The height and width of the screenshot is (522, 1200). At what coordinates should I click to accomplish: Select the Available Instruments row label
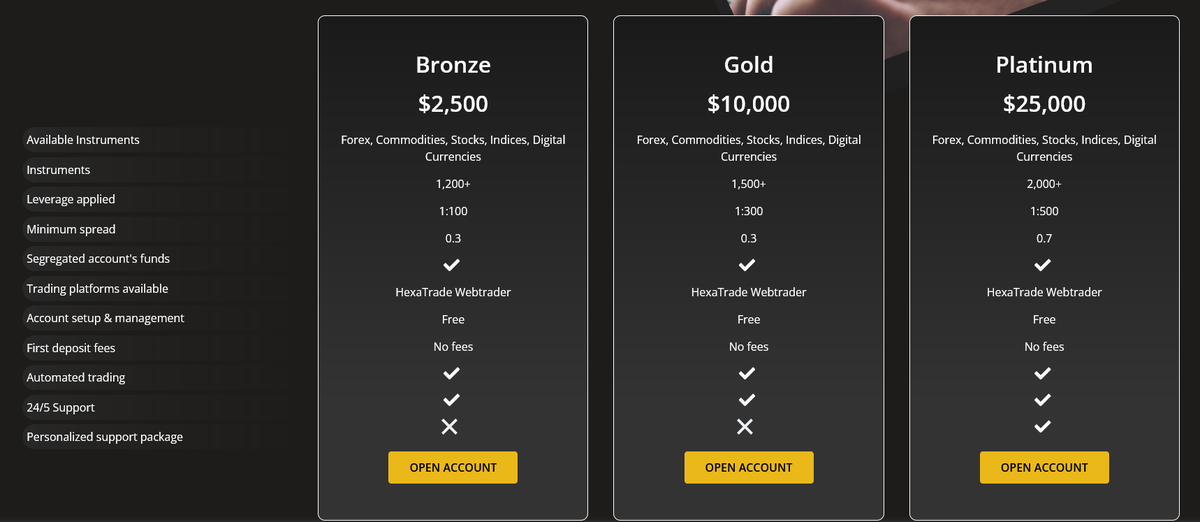83,140
